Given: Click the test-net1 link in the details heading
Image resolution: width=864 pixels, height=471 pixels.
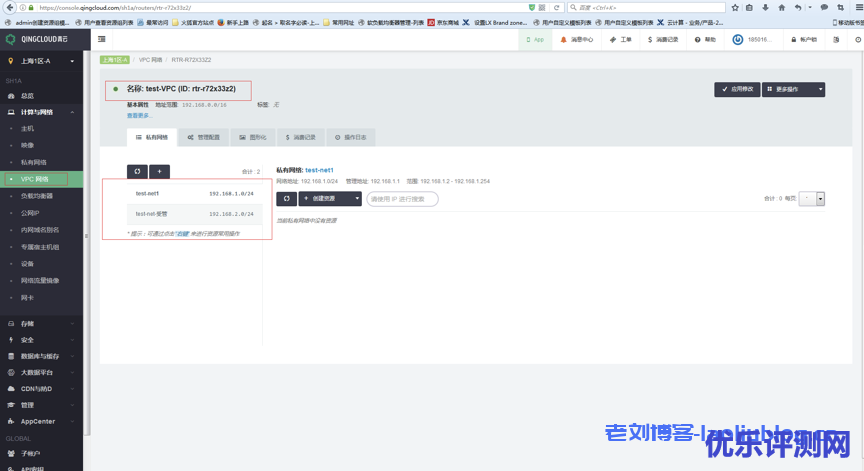Looking at the screenshot, I should (319, 170).
